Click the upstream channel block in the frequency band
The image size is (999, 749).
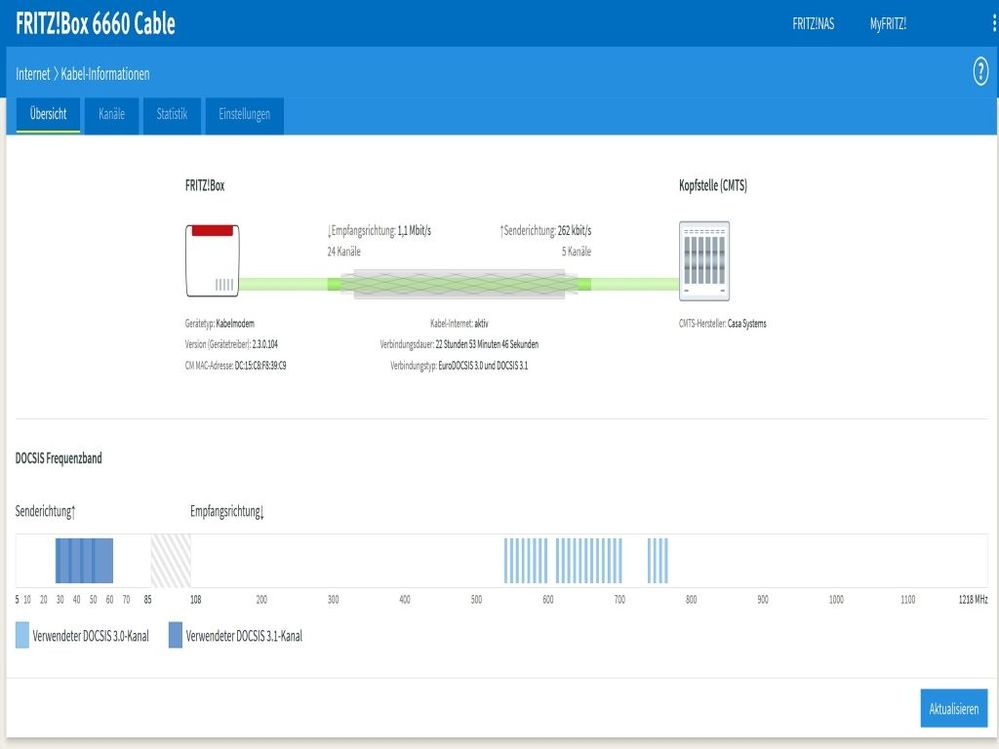coord(84,560)
